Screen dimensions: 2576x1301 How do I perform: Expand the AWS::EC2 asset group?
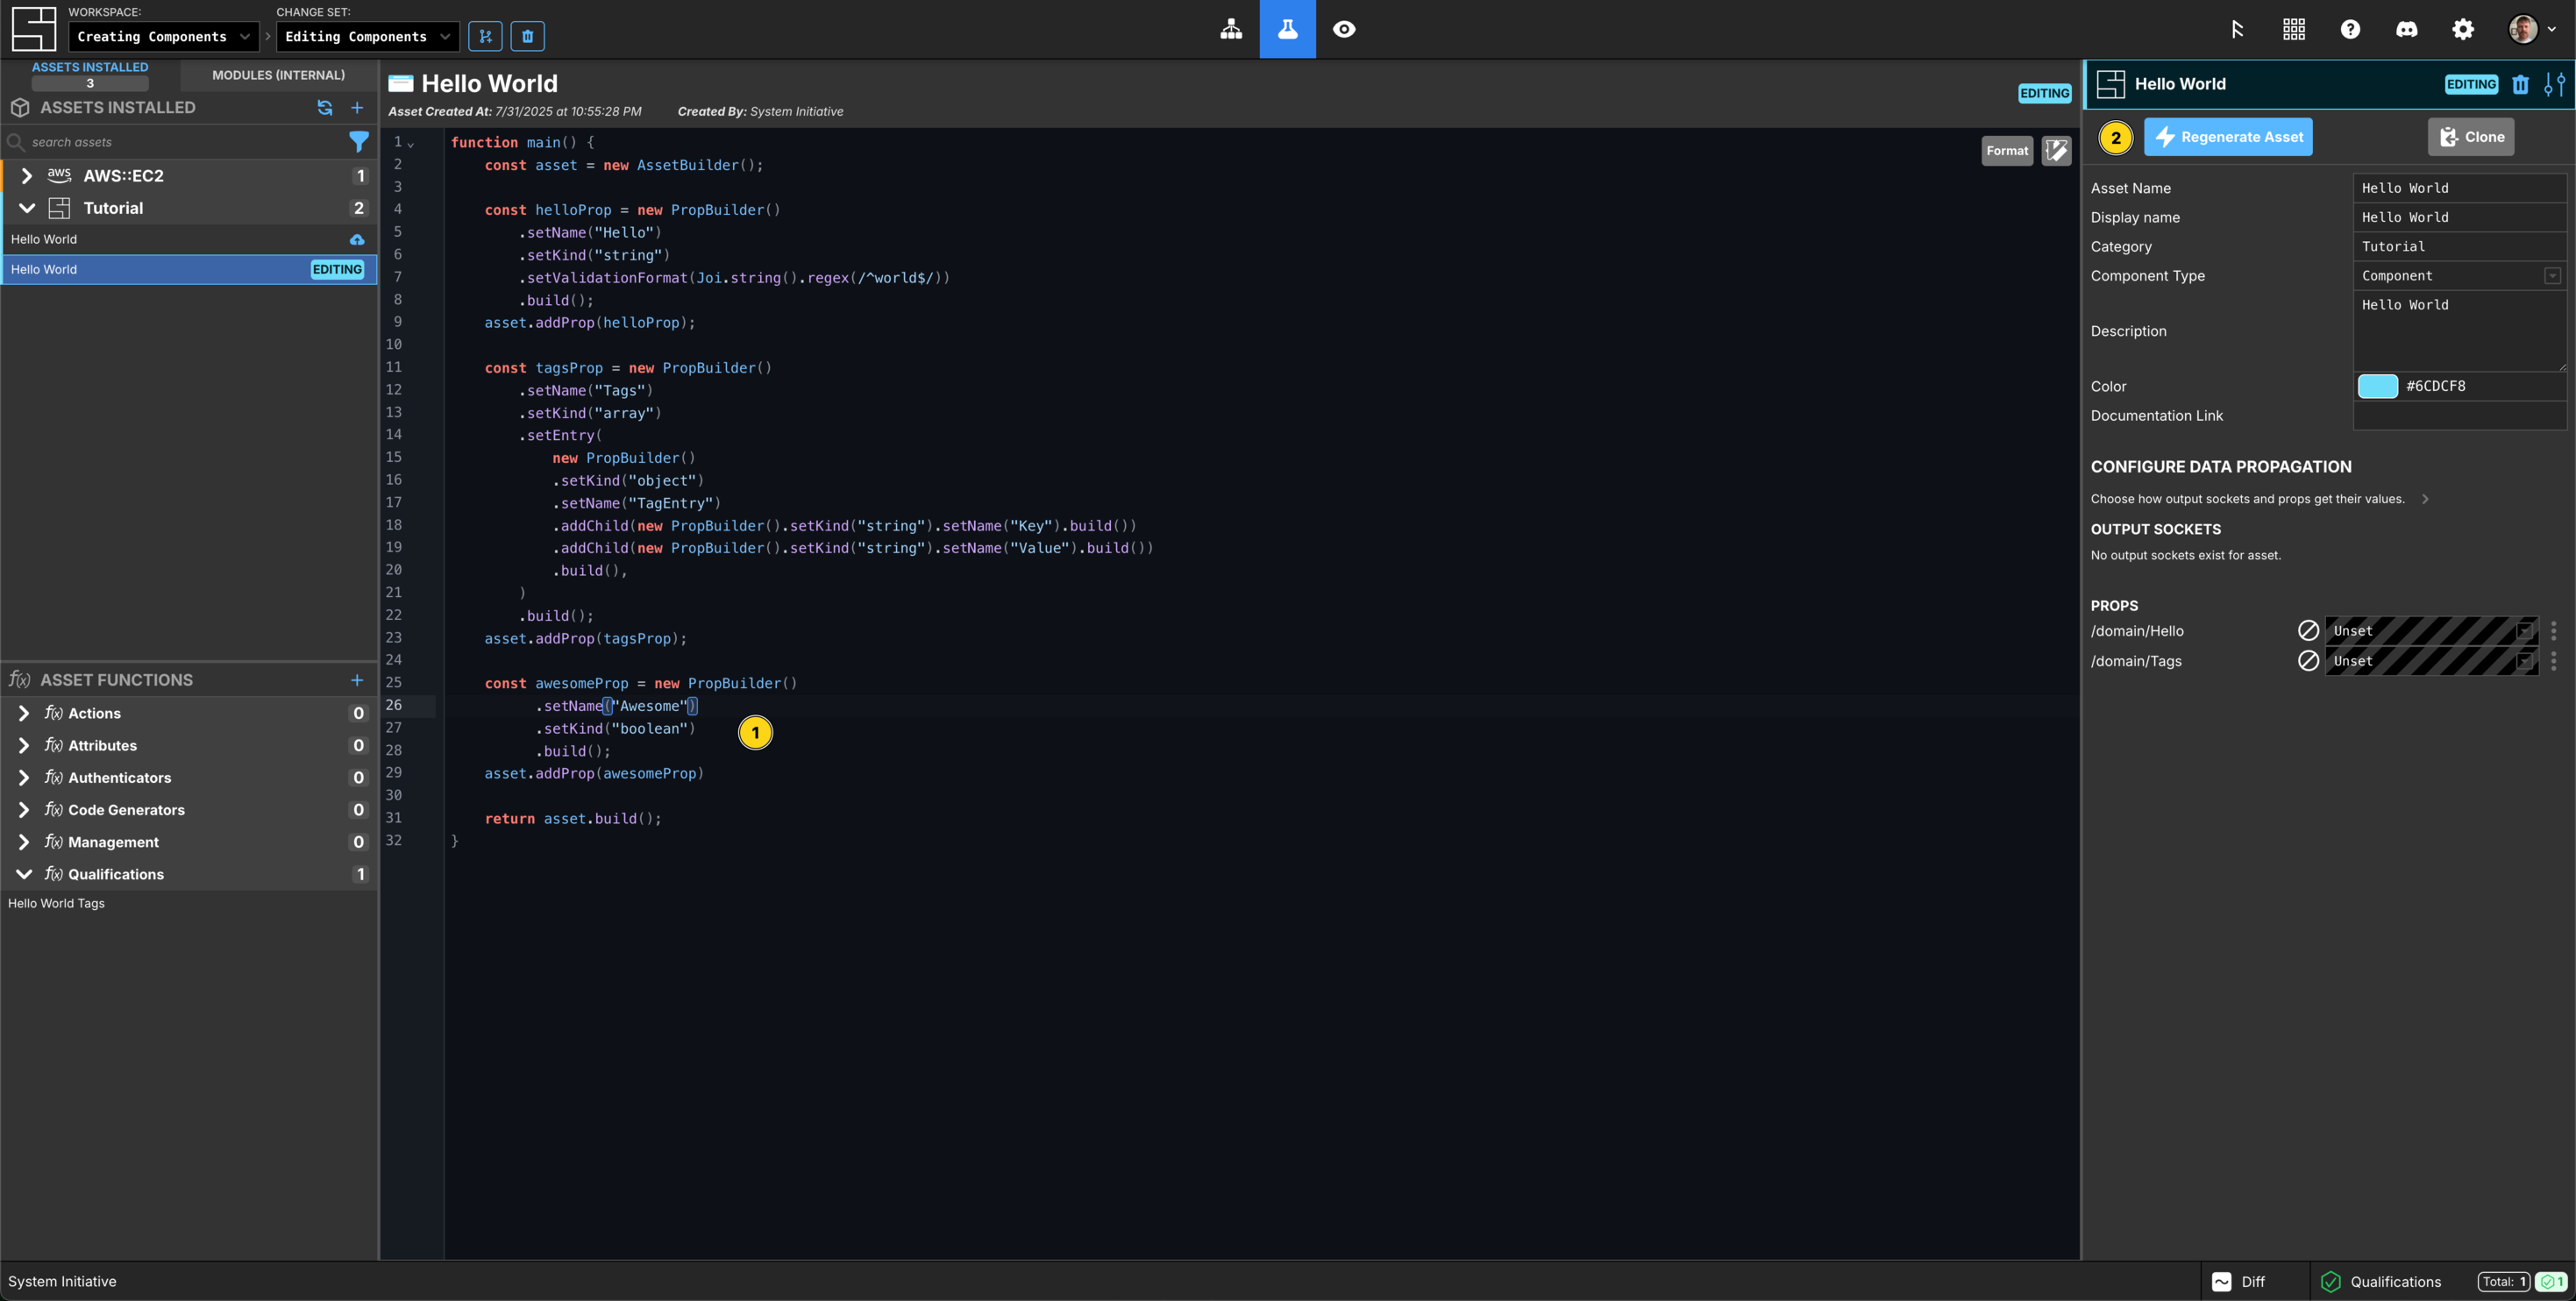click(27, 175)
